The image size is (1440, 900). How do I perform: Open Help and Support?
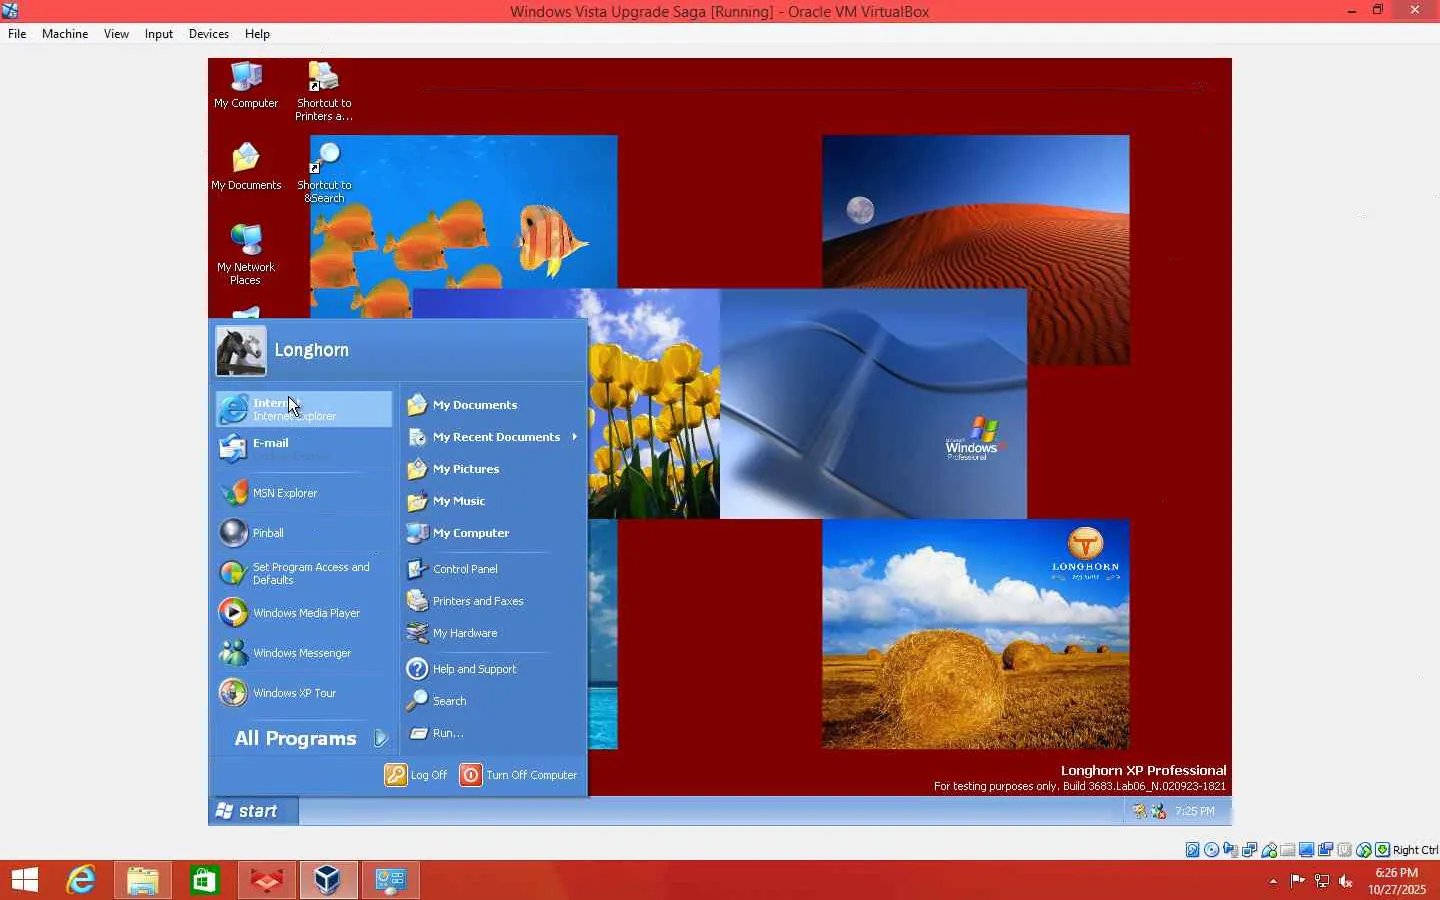point(493,669)
